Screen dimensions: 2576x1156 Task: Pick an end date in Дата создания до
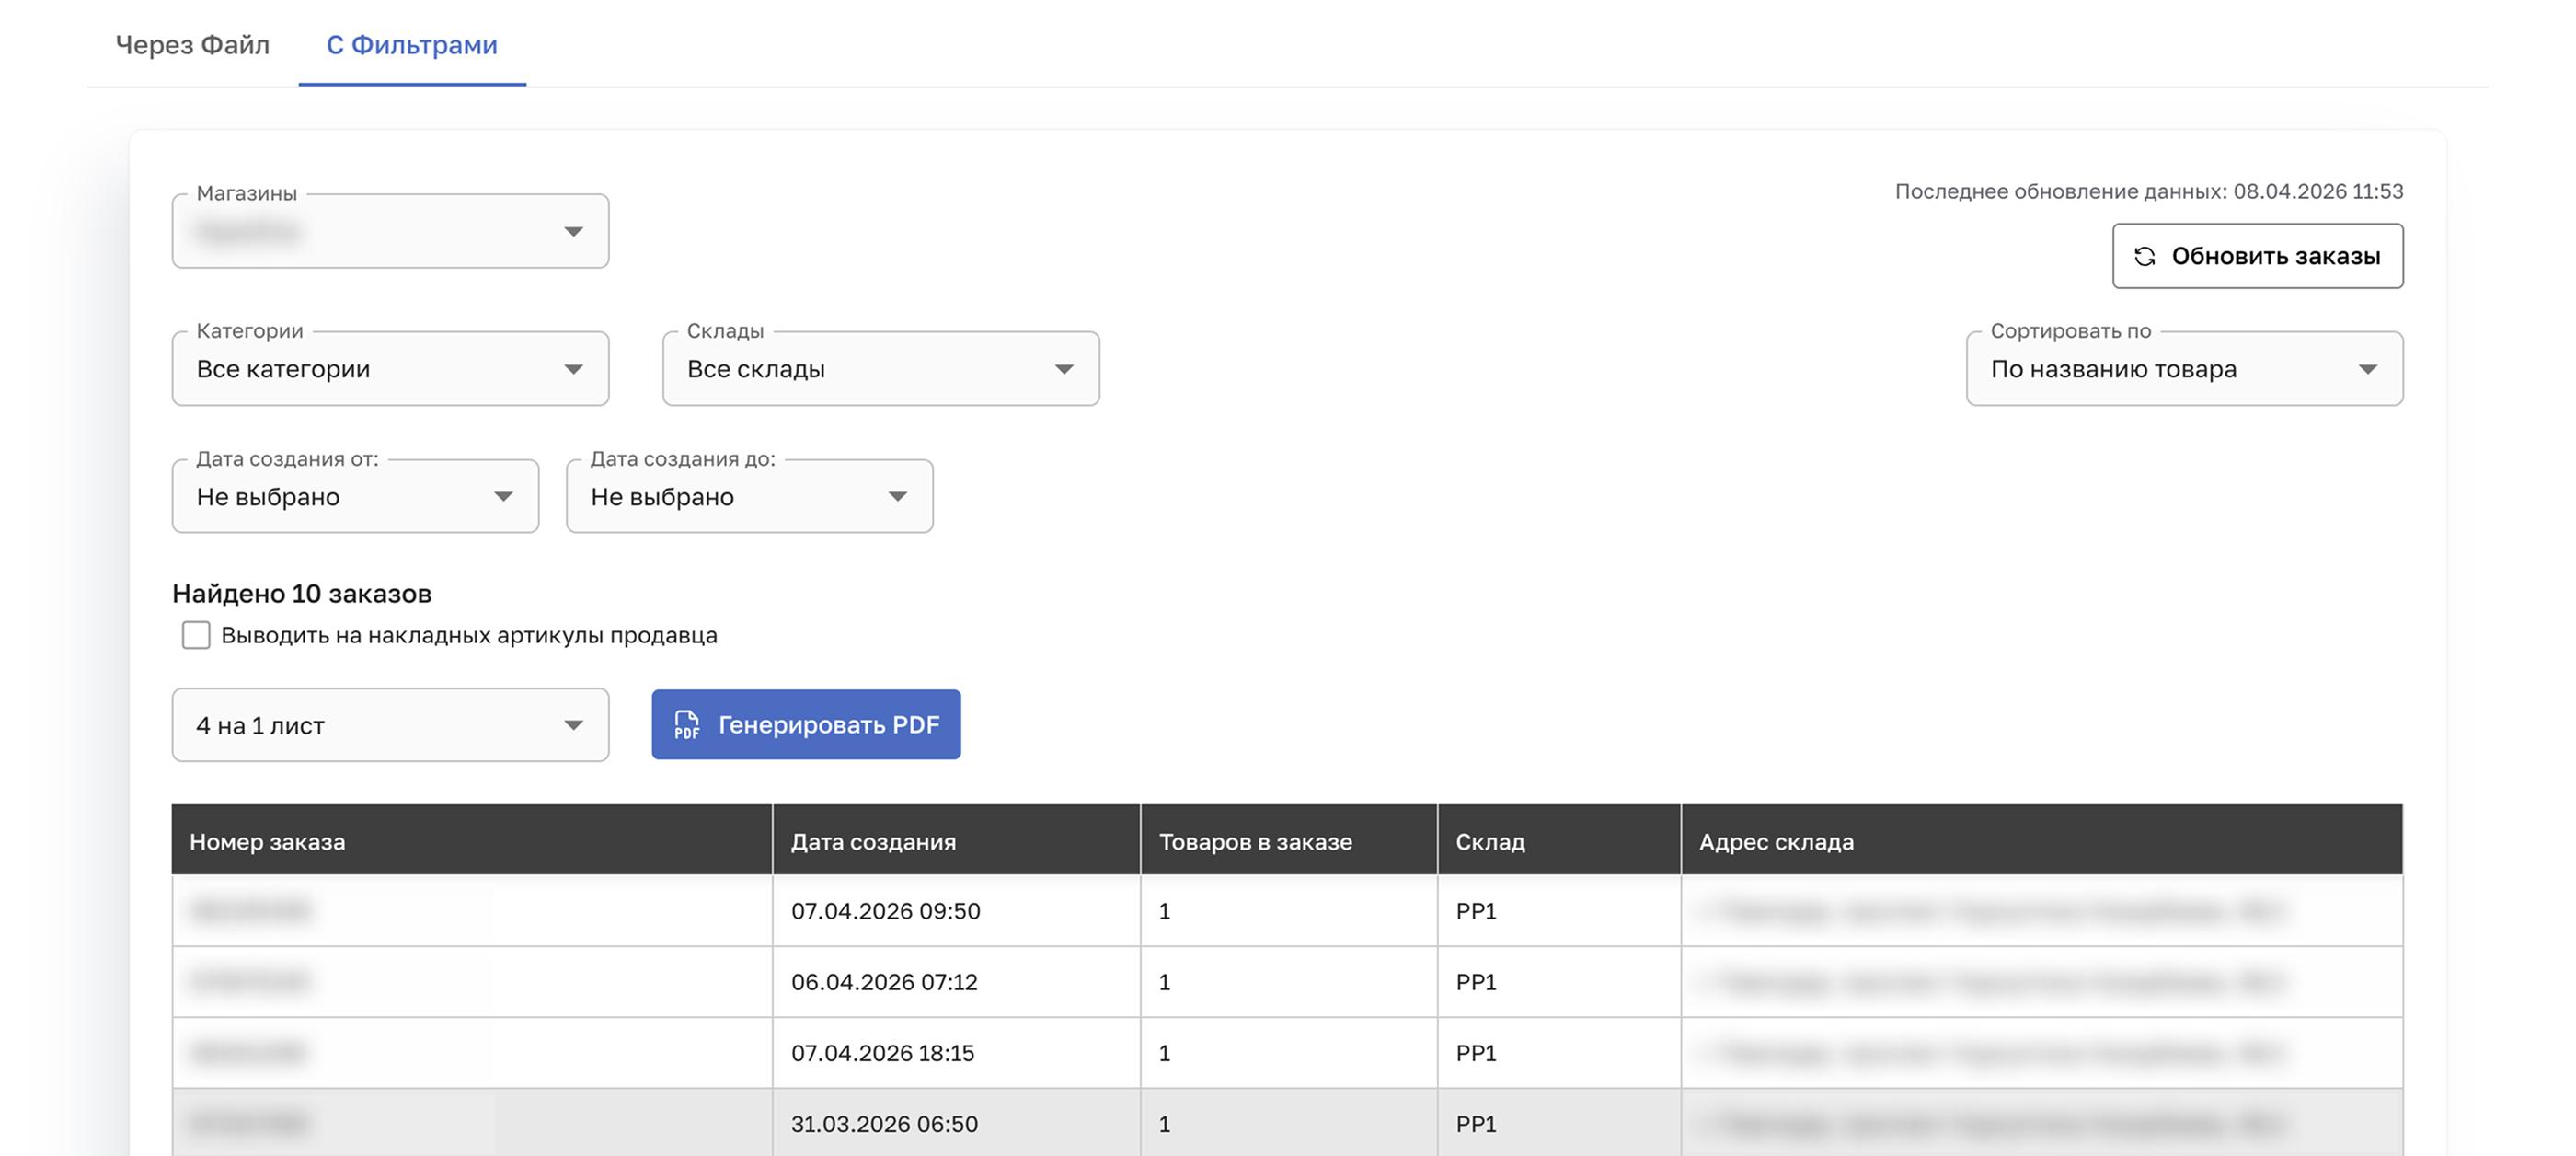749,497
